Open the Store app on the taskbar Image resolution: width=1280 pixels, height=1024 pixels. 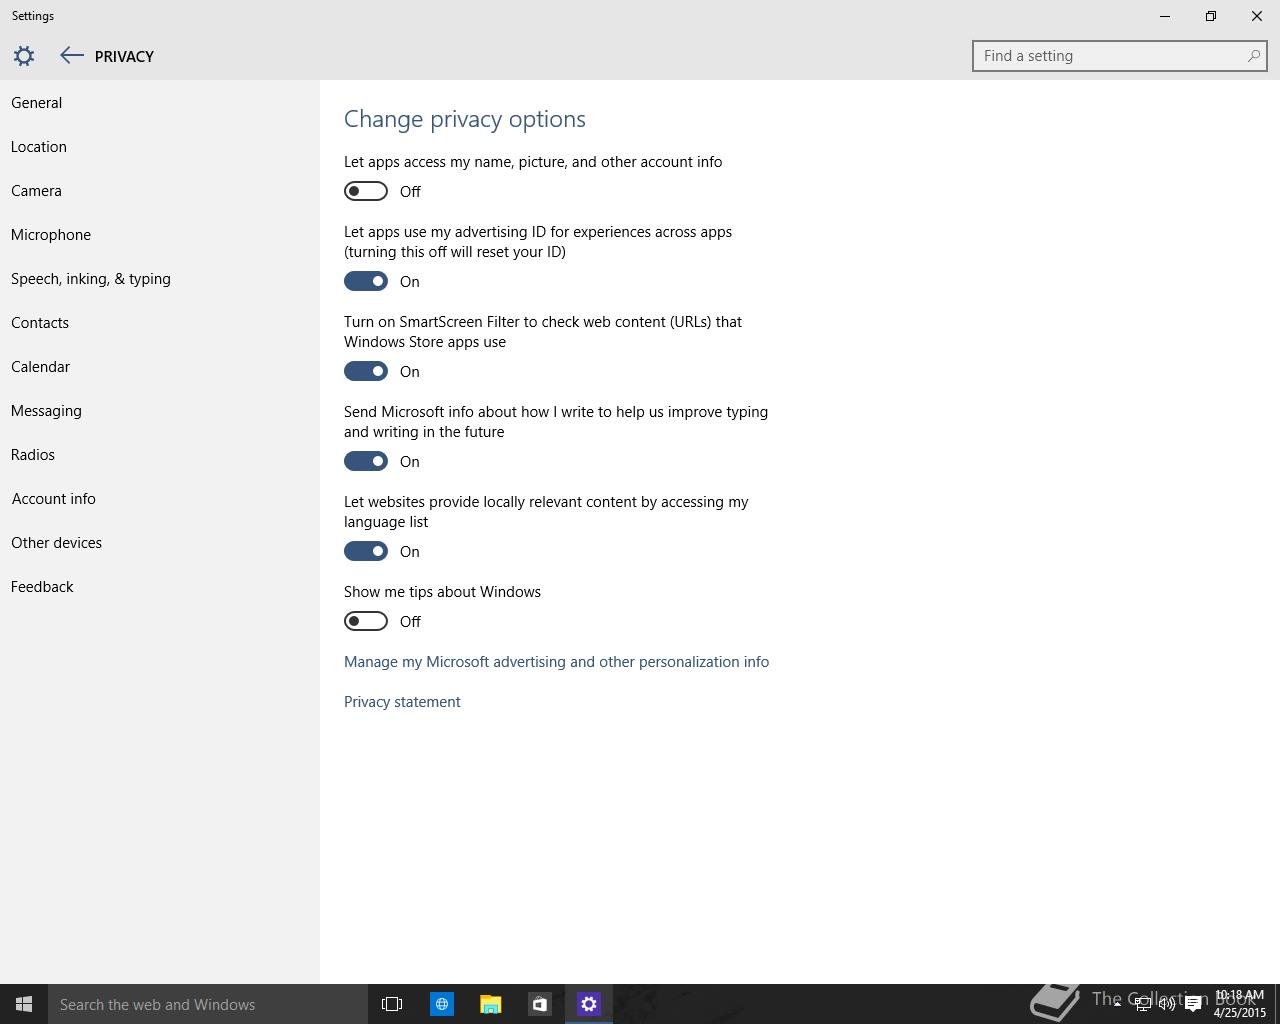(x=539, y=1004)
